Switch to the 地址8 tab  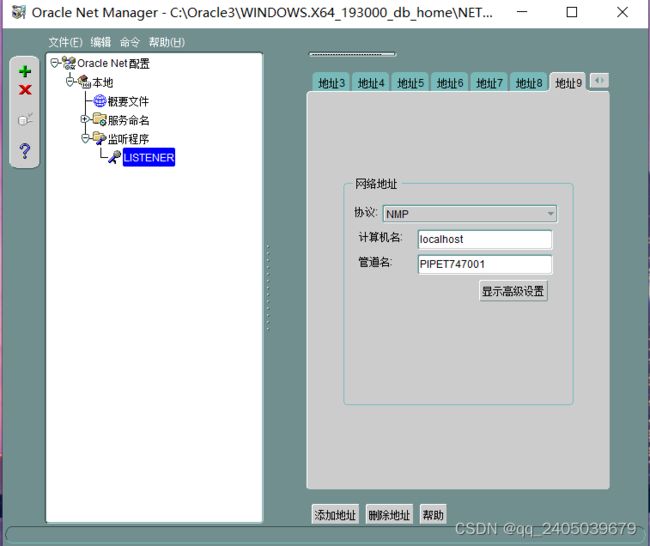tap(529, 83)
